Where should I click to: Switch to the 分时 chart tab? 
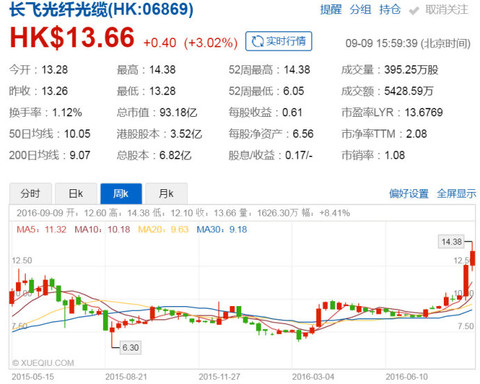tap(30, 193)
